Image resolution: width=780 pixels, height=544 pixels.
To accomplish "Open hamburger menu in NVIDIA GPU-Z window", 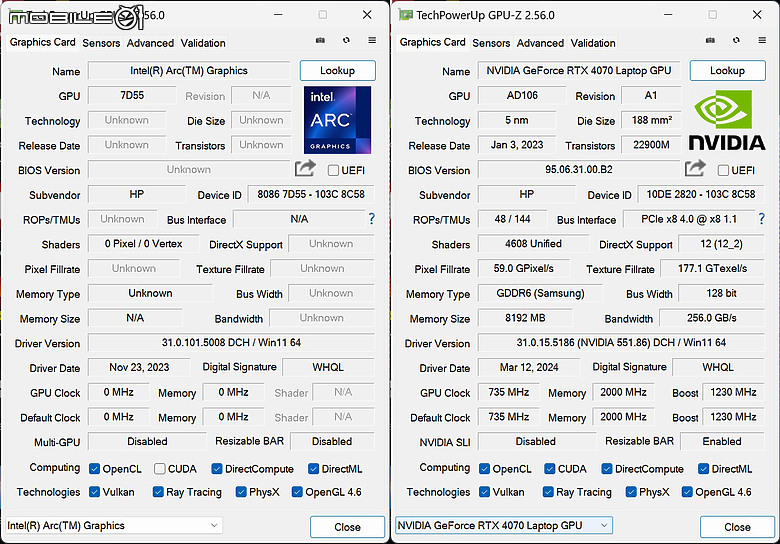I will tap(762, 40).
